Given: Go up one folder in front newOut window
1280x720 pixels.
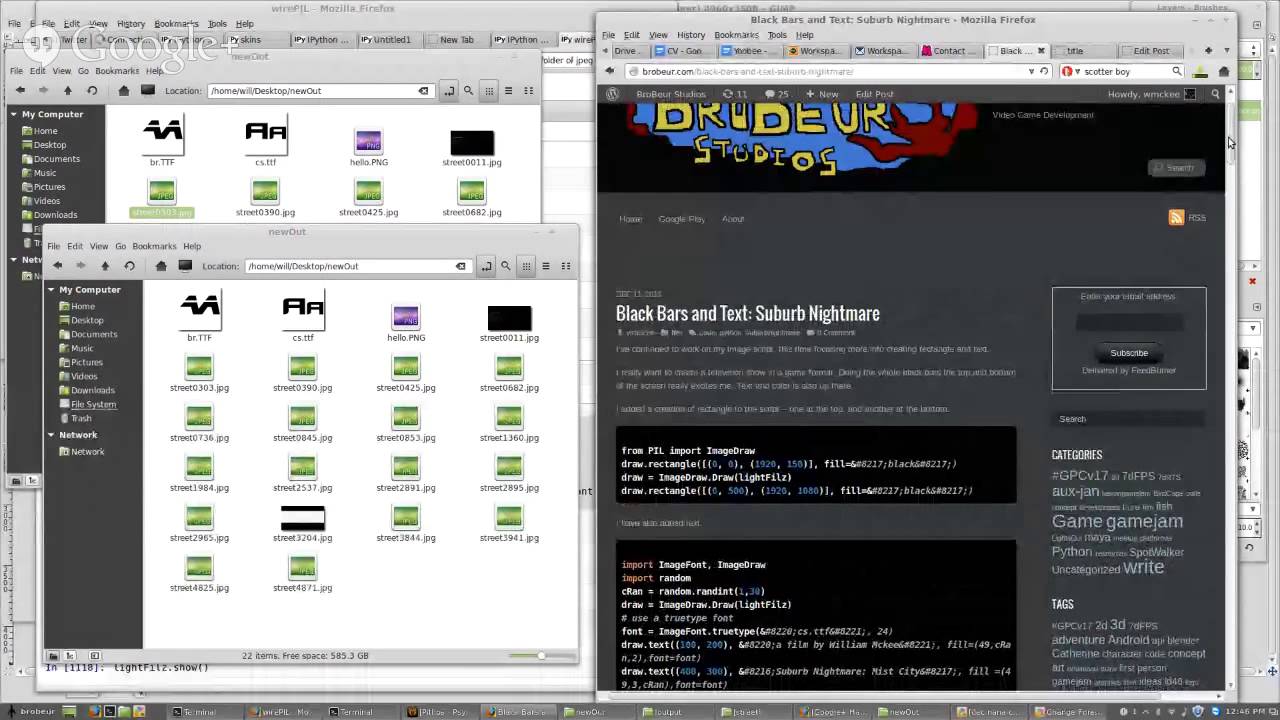Looking at the screenshot, I should click(x=105, y=266).
